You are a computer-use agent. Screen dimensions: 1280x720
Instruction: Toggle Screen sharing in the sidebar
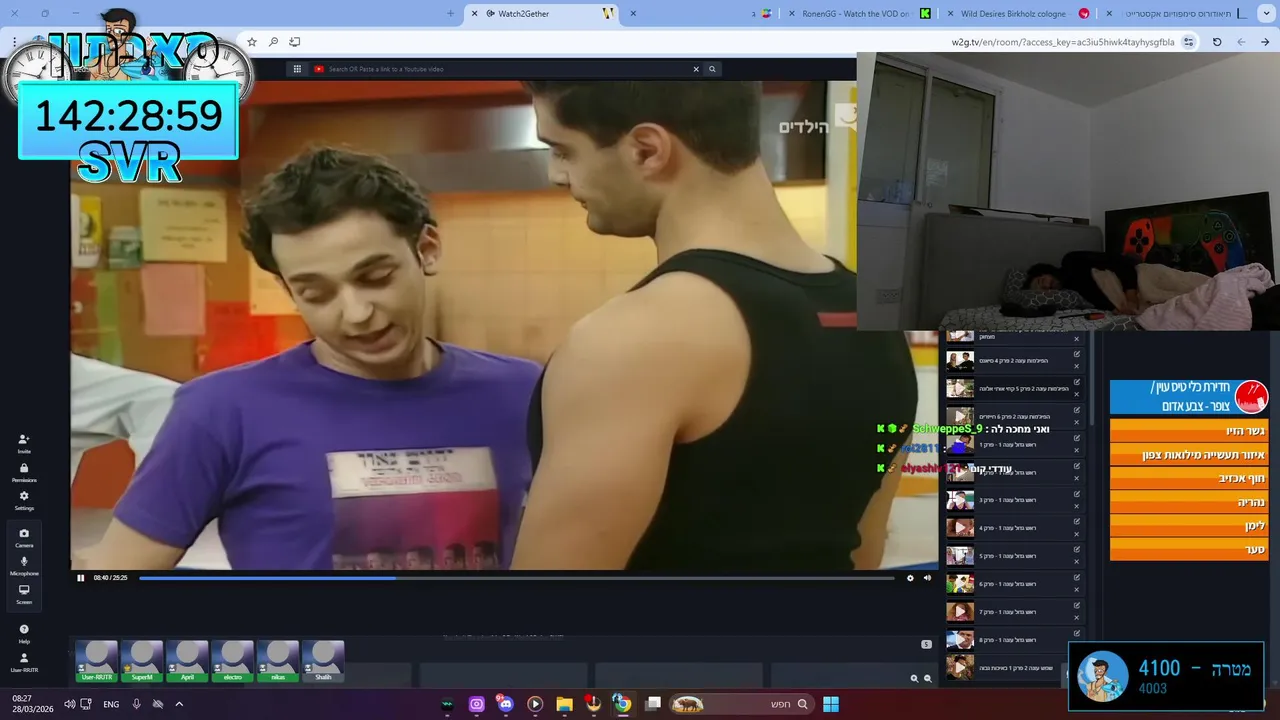click(24, 594)
